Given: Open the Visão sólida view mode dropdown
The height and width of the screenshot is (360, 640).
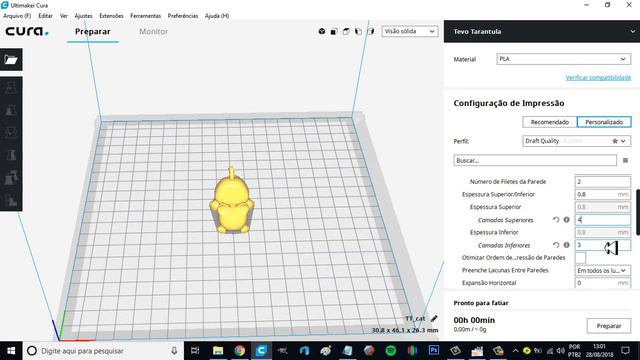Looking at the screenshot, I should point(410,31).
